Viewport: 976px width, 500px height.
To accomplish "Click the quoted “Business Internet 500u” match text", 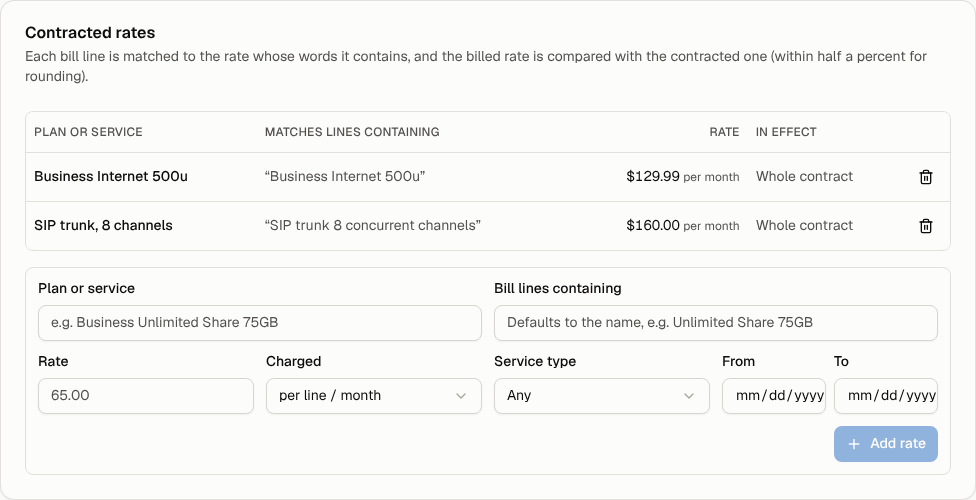I will (x=345, y=176).
